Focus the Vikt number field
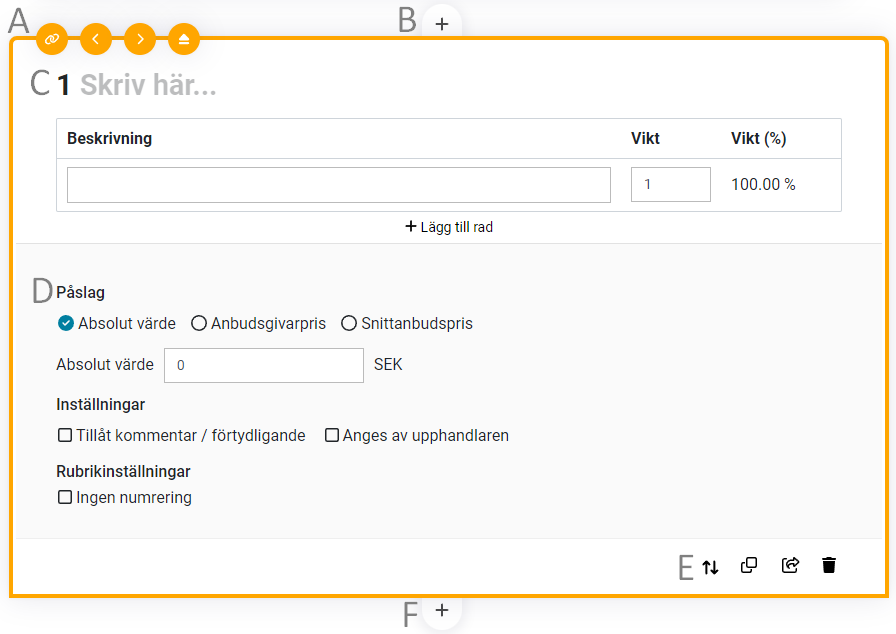 [670, 185]
